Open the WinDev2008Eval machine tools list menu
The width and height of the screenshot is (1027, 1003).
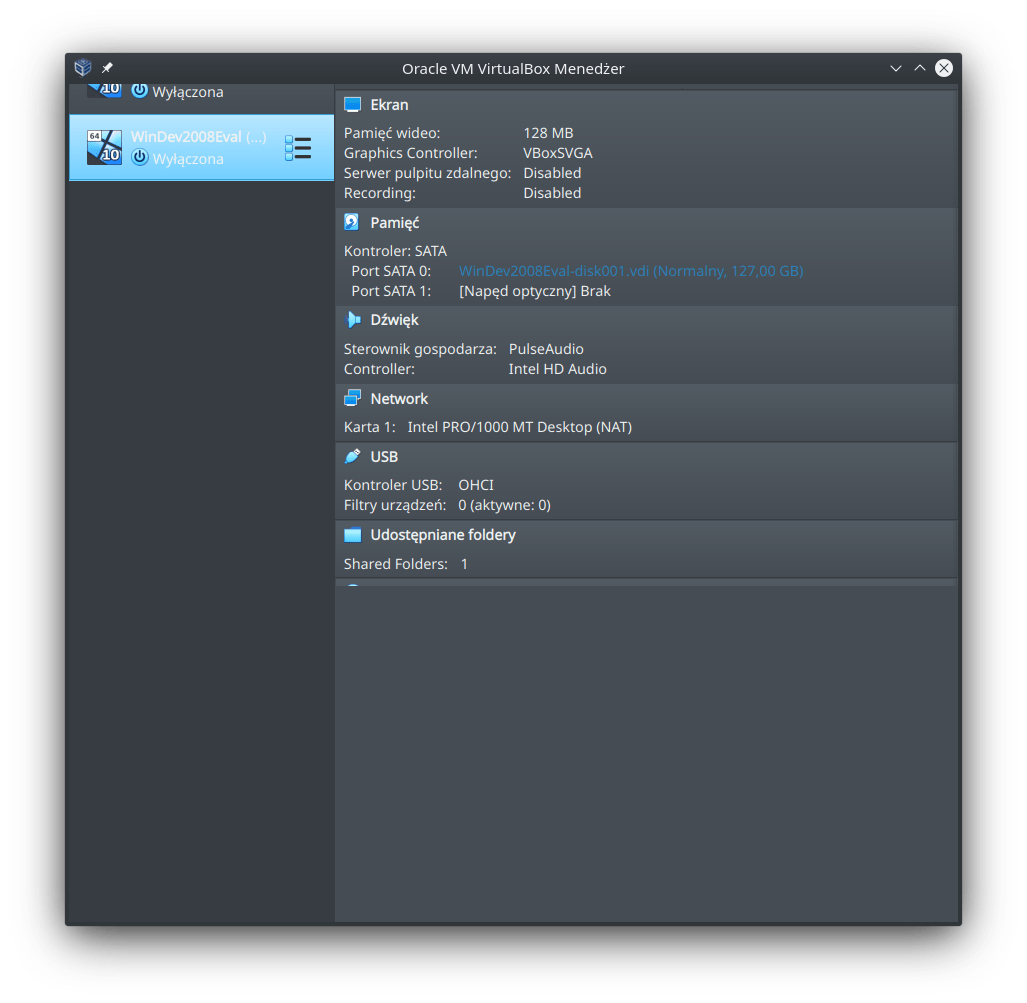pos(298,148)
